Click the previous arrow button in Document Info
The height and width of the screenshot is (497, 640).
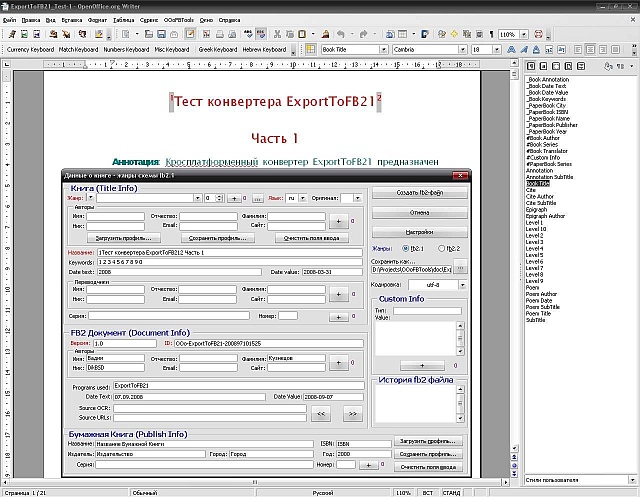click(320, 412)
